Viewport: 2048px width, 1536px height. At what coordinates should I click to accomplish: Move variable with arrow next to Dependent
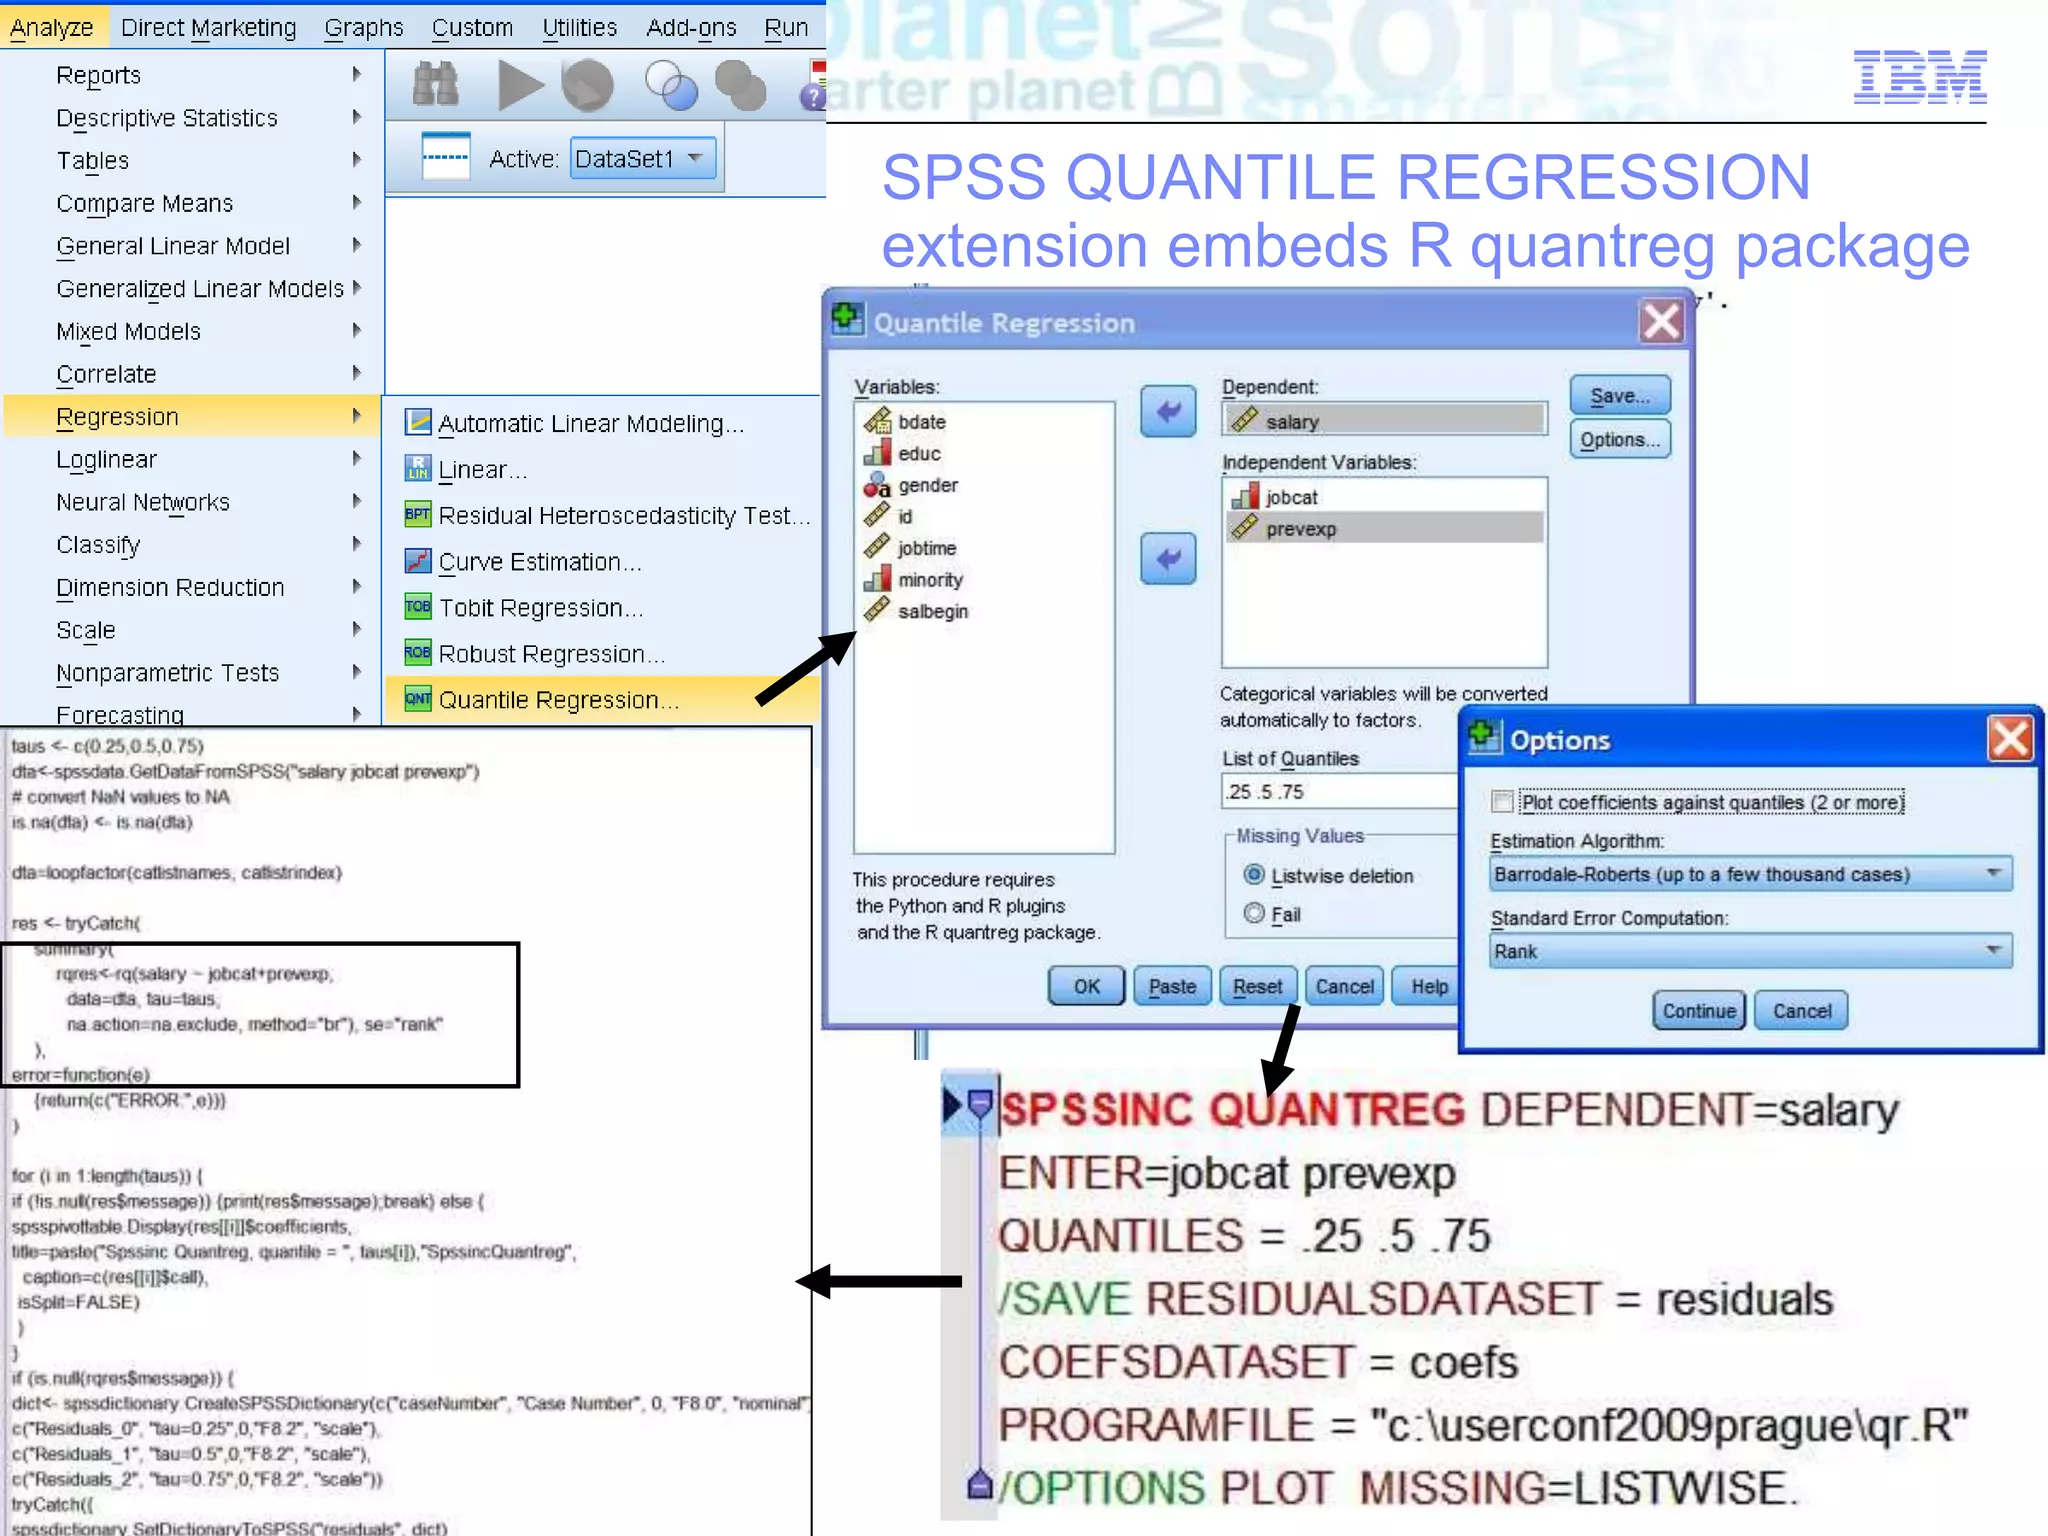1168,411
